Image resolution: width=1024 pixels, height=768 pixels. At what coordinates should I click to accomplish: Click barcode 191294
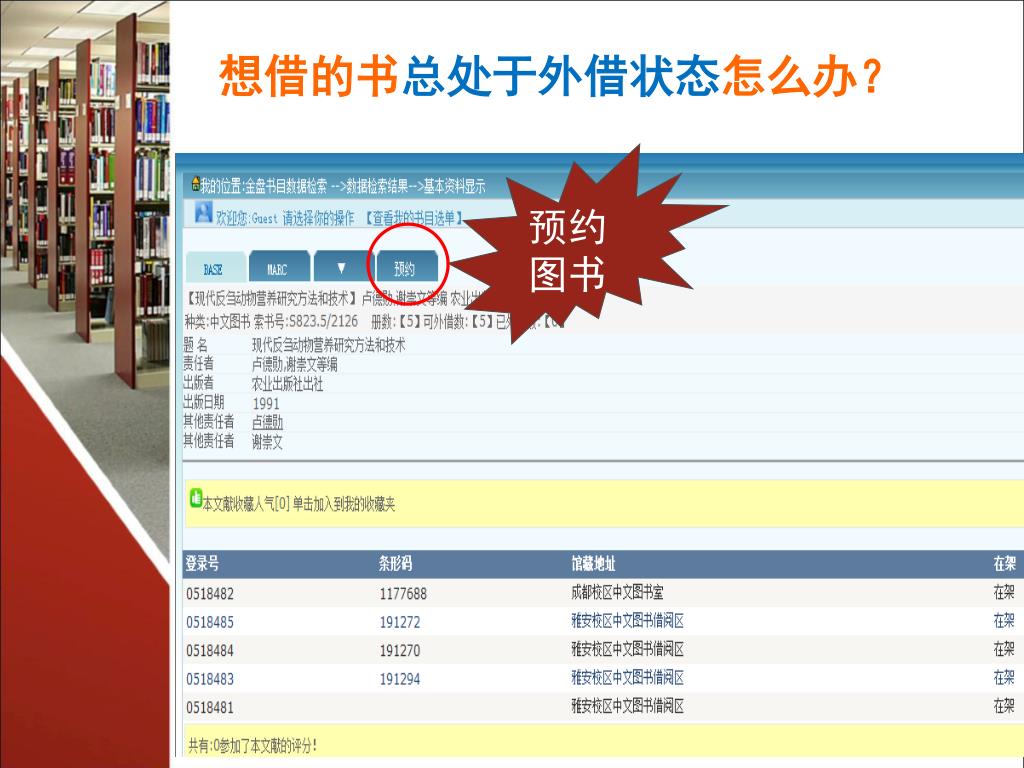click(x=400, y=679)
